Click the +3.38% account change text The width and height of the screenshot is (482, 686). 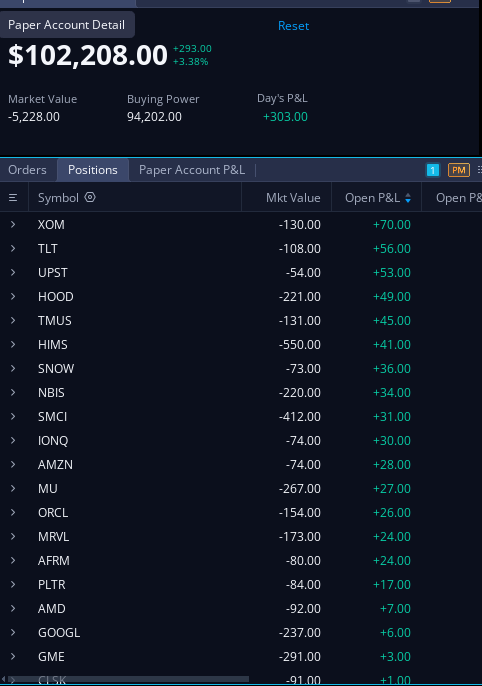point(191,62)
